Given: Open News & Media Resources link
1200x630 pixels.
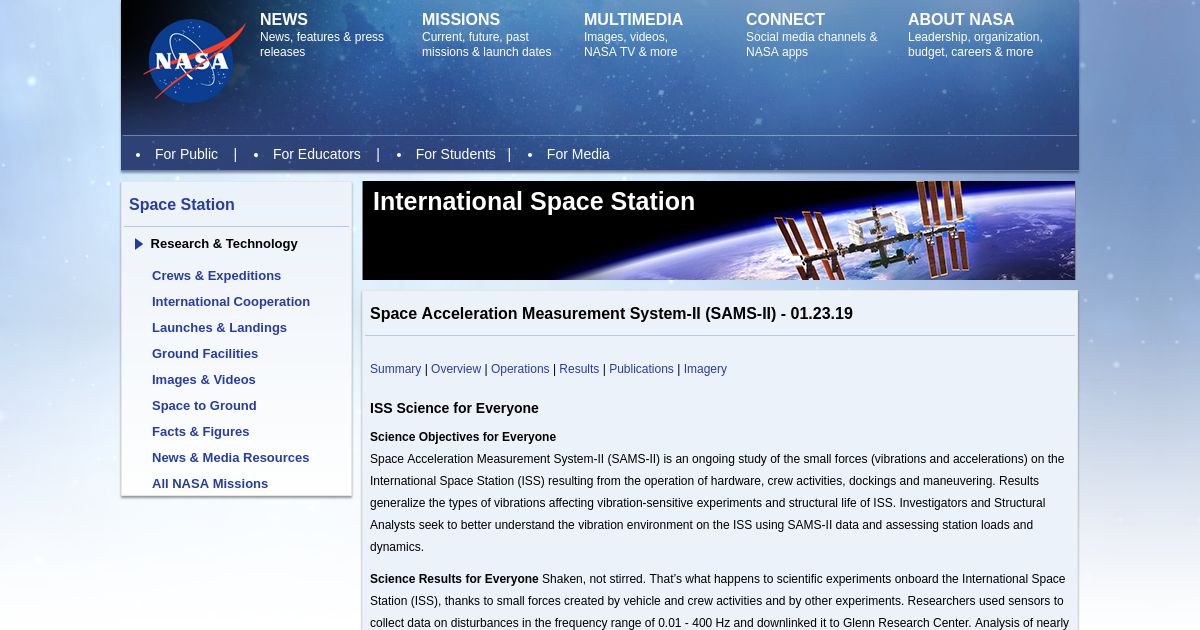Looking at the screenshot, I should point(231,458).
